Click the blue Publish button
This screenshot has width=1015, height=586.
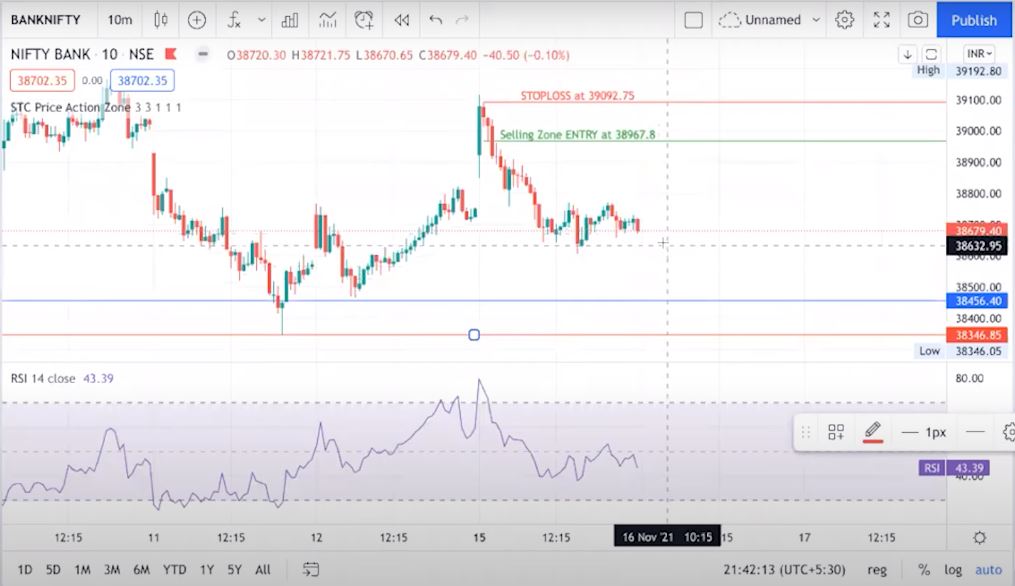[974, 19]
